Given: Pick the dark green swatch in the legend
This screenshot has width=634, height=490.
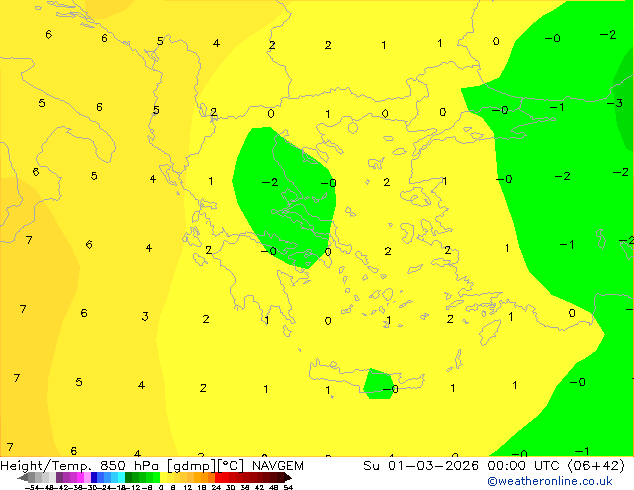Looking at the screenshot, I should click(x=129, y=477).
